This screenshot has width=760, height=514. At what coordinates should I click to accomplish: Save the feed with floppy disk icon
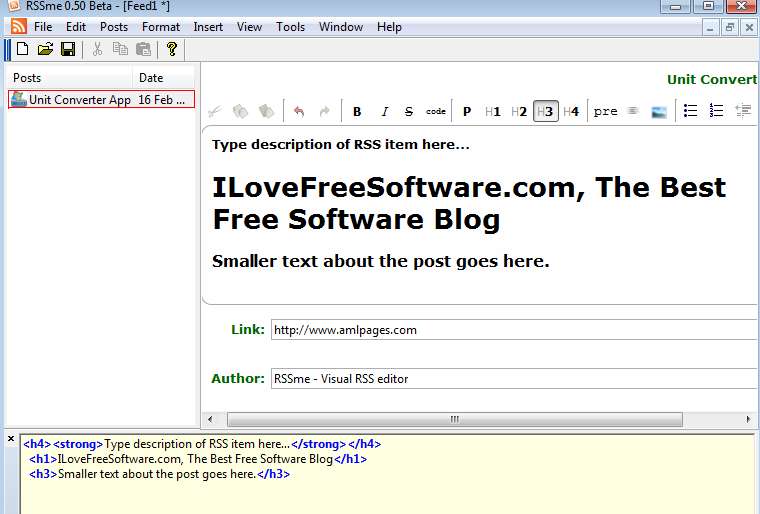68,49
